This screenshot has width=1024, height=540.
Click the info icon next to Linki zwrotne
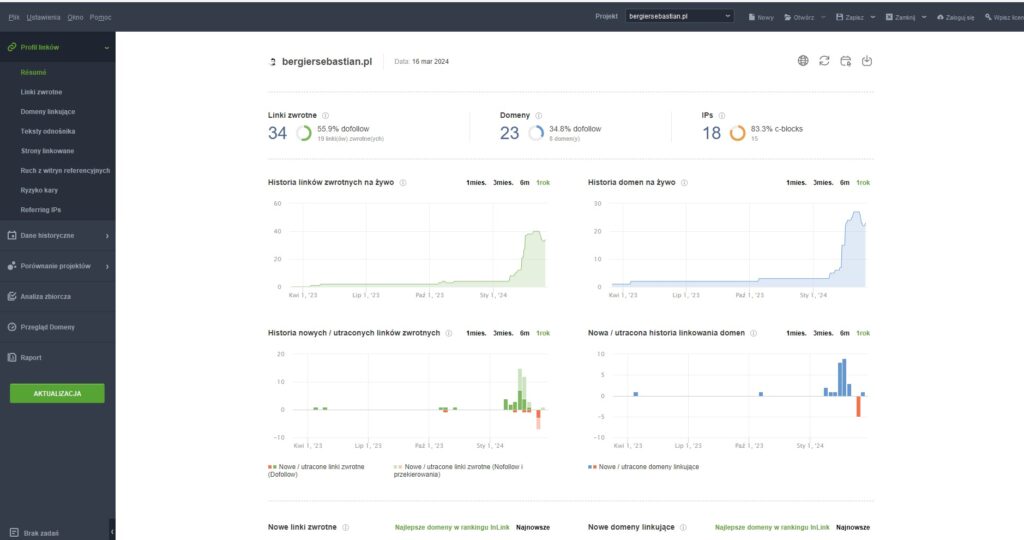click(x=326, y=116)
